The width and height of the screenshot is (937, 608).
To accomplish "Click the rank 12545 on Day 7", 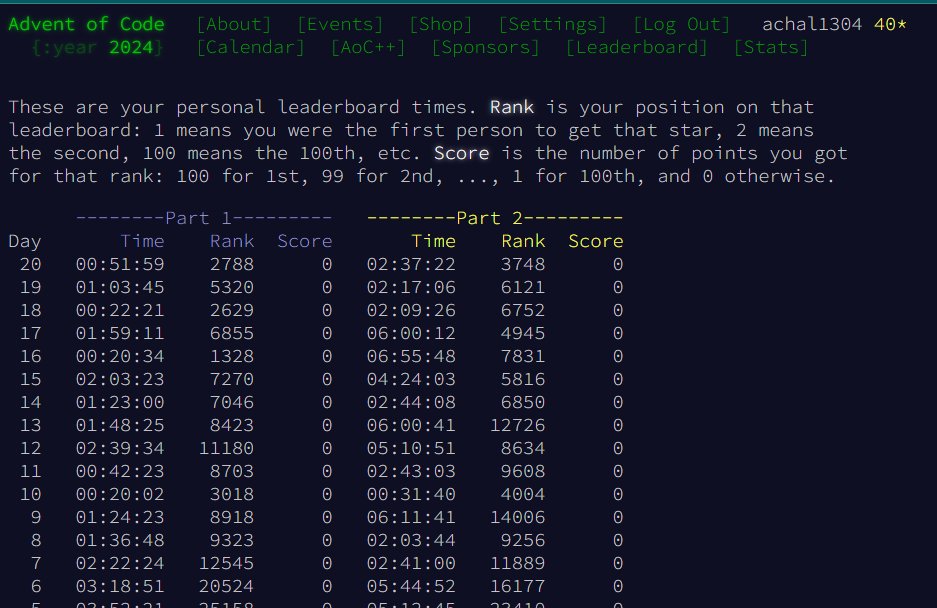I will [x=226, y=563].
